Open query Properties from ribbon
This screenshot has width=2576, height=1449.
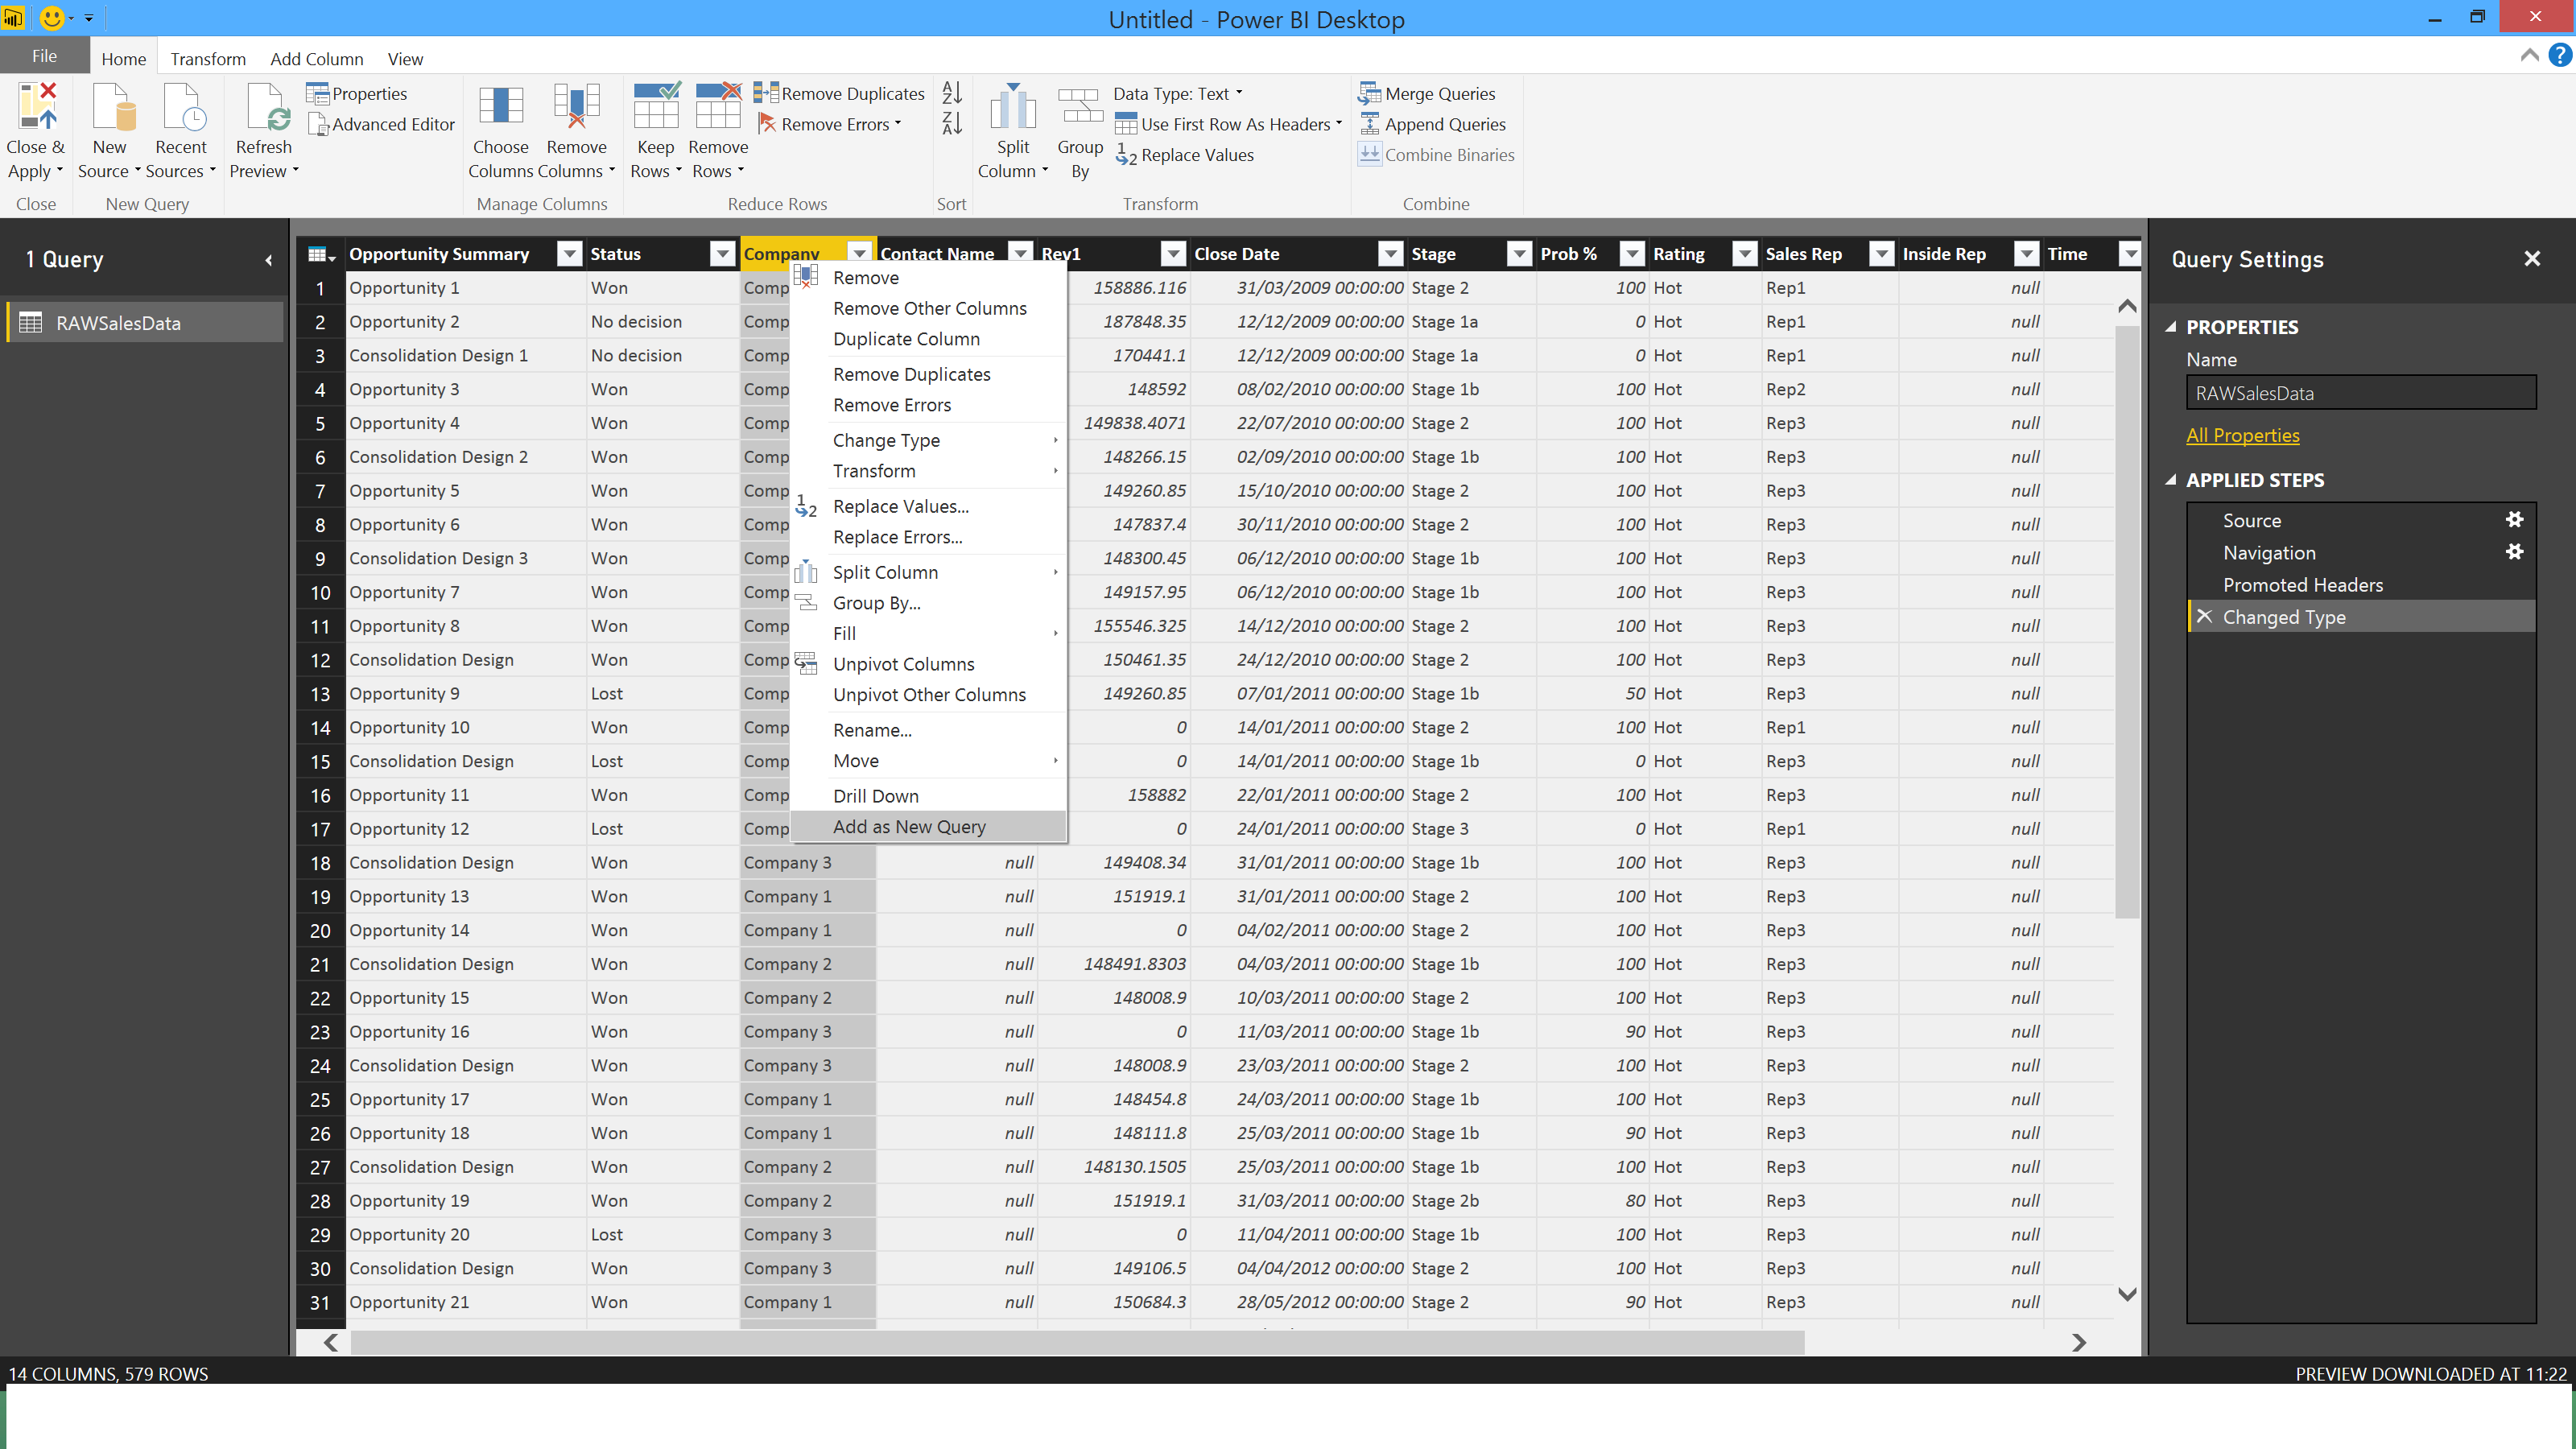click(x=357, y=93)
